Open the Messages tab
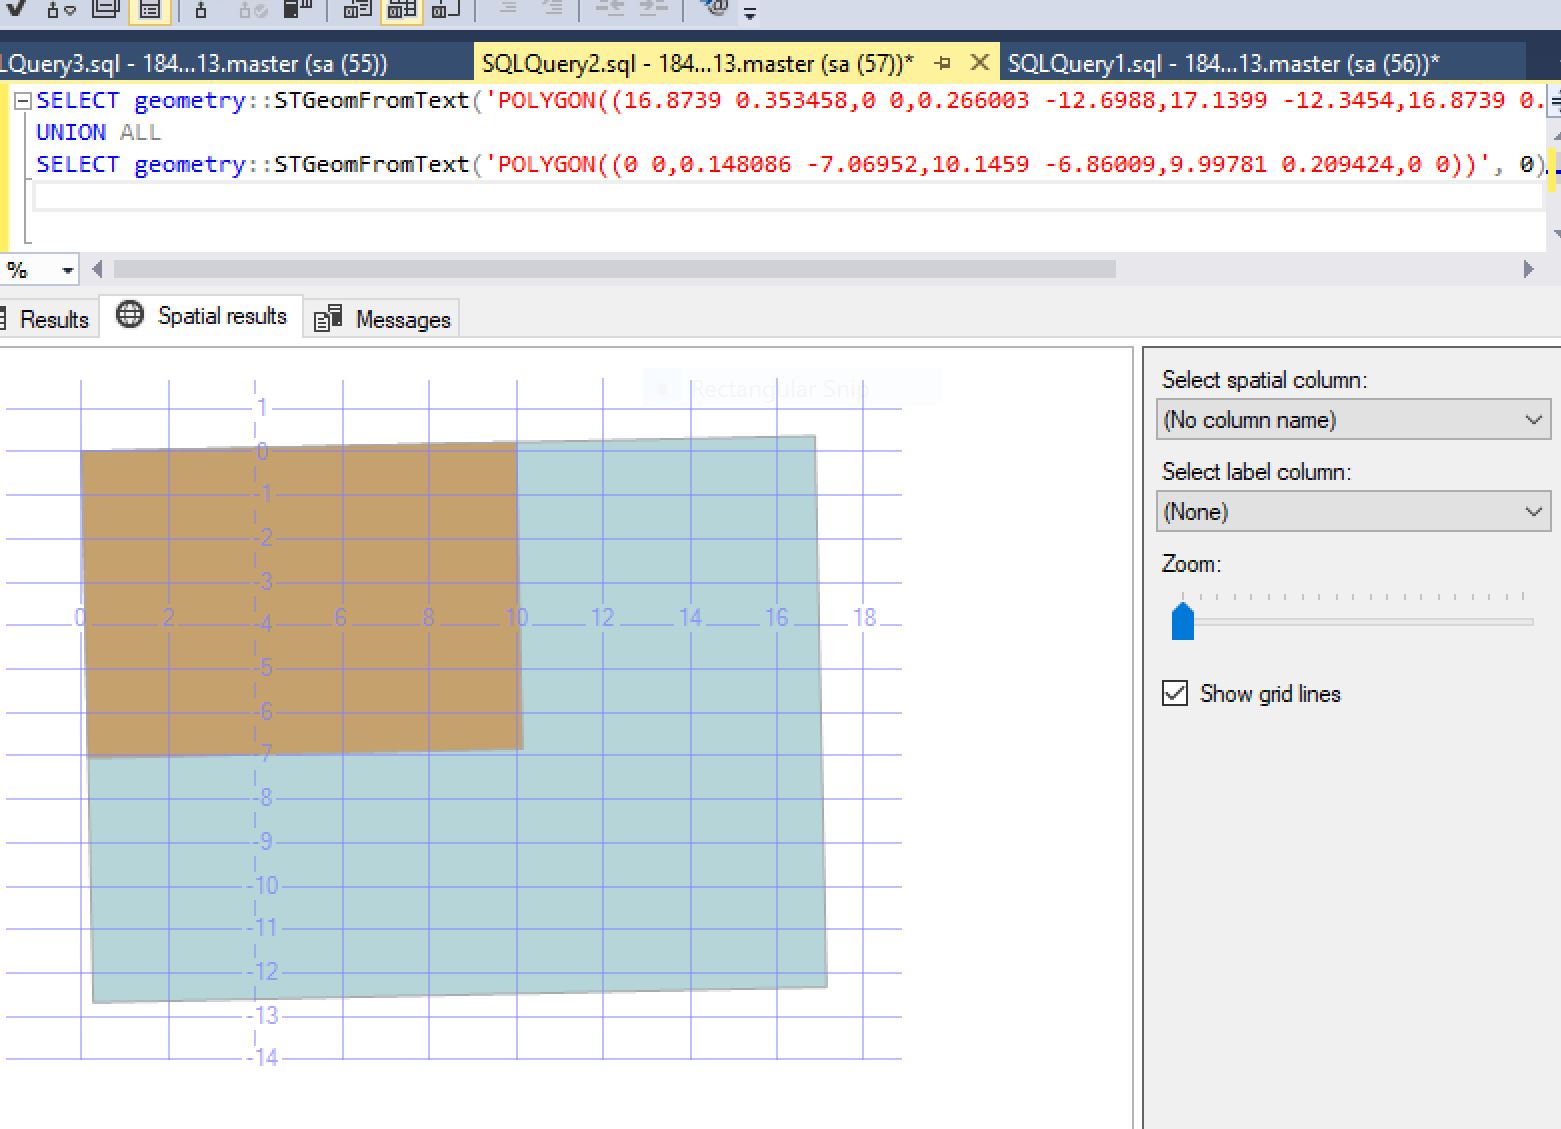1561x1129 pixels. point(381,320)
